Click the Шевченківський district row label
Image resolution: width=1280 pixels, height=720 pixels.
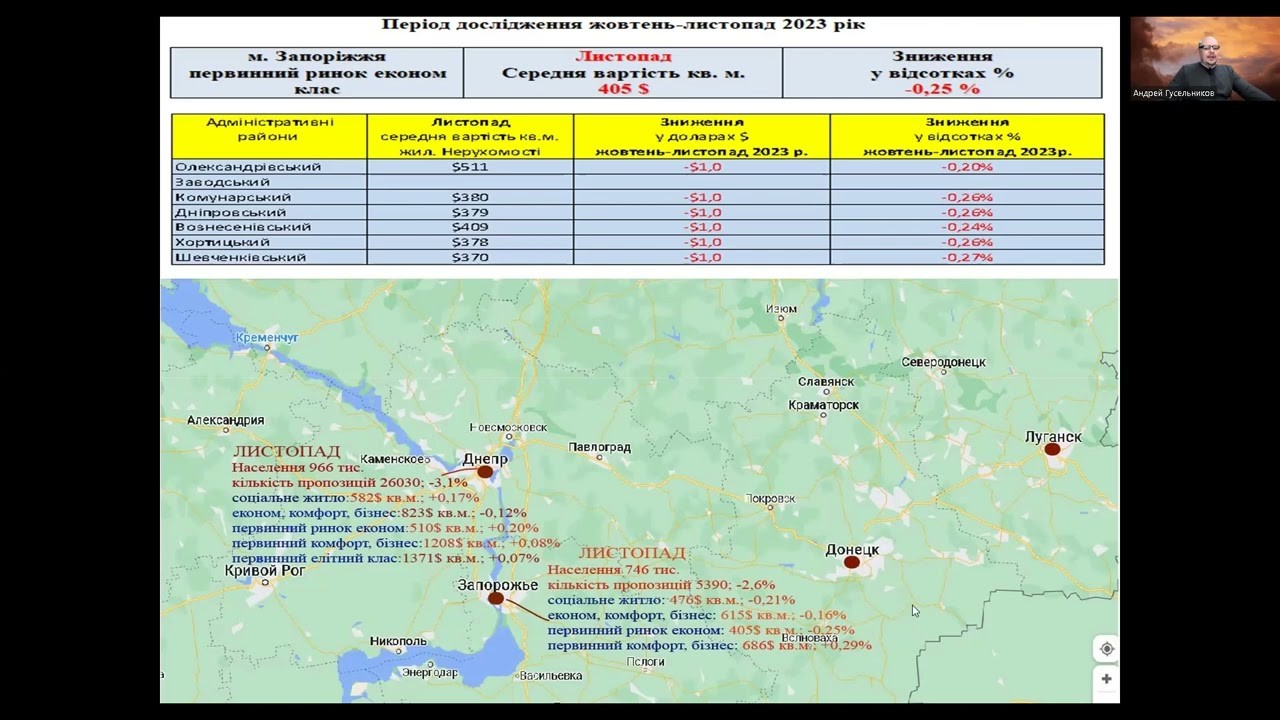pos(241,257)
